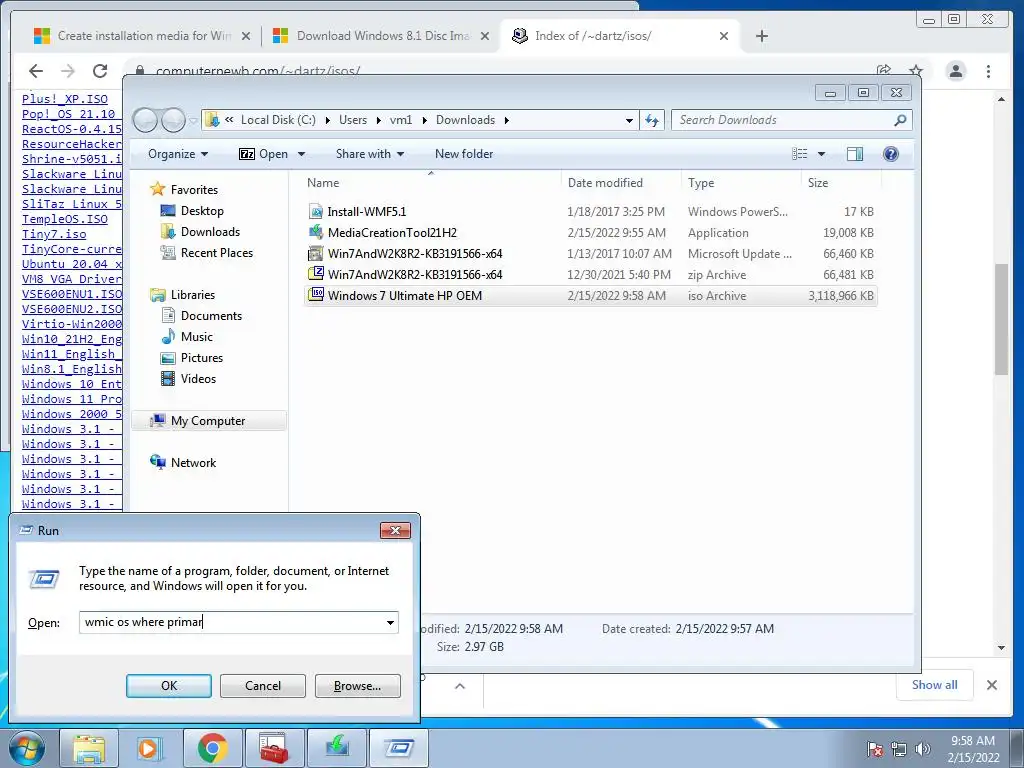Open the Chrome profile avatar icon

[955, 71]
